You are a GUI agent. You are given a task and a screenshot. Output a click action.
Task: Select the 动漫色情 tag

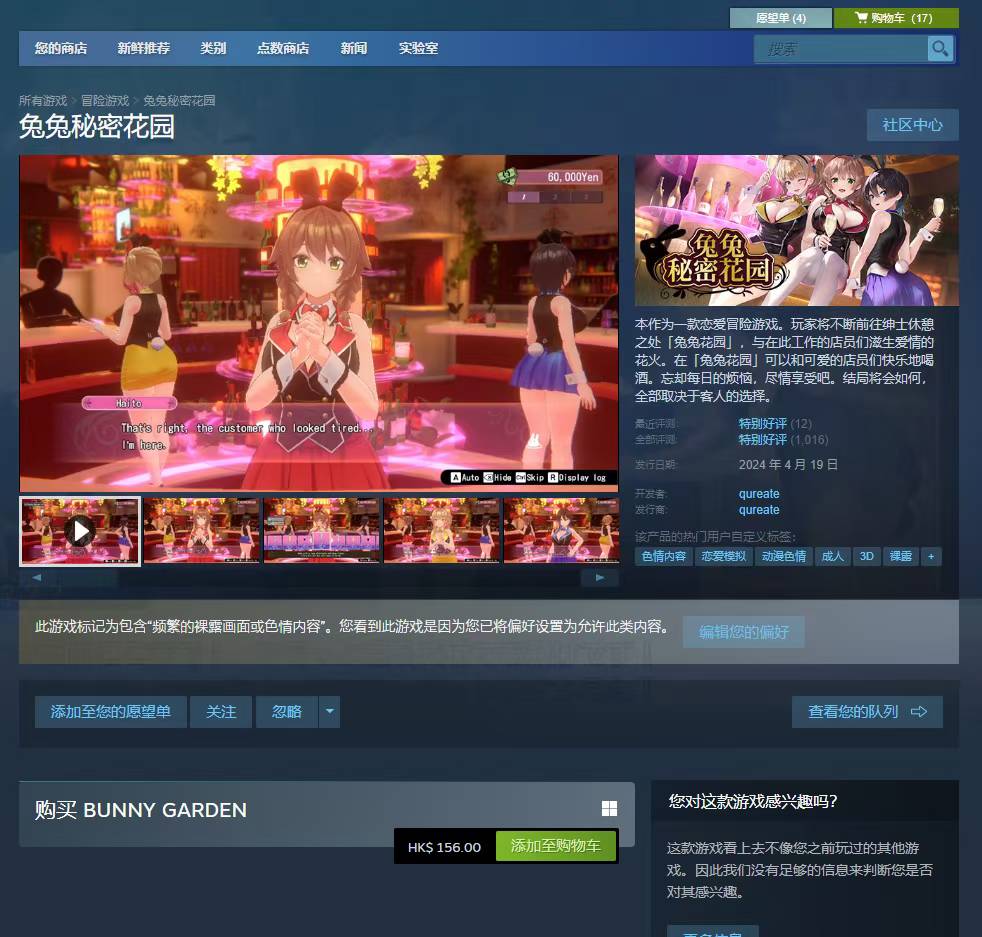(x=783, y=556)
